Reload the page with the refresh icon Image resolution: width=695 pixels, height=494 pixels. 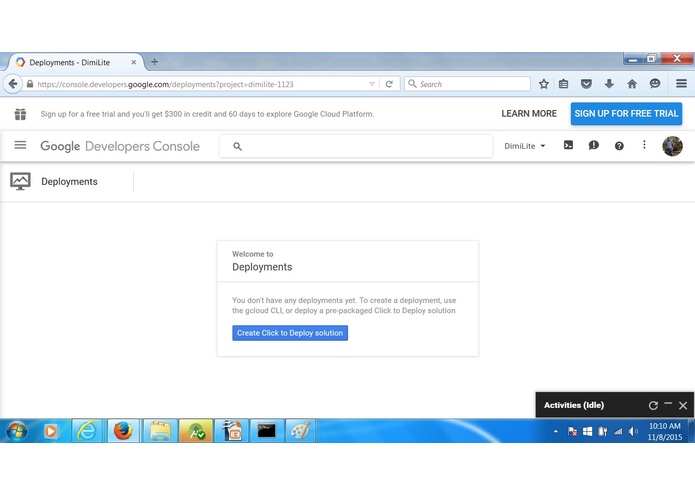[389, 84]
